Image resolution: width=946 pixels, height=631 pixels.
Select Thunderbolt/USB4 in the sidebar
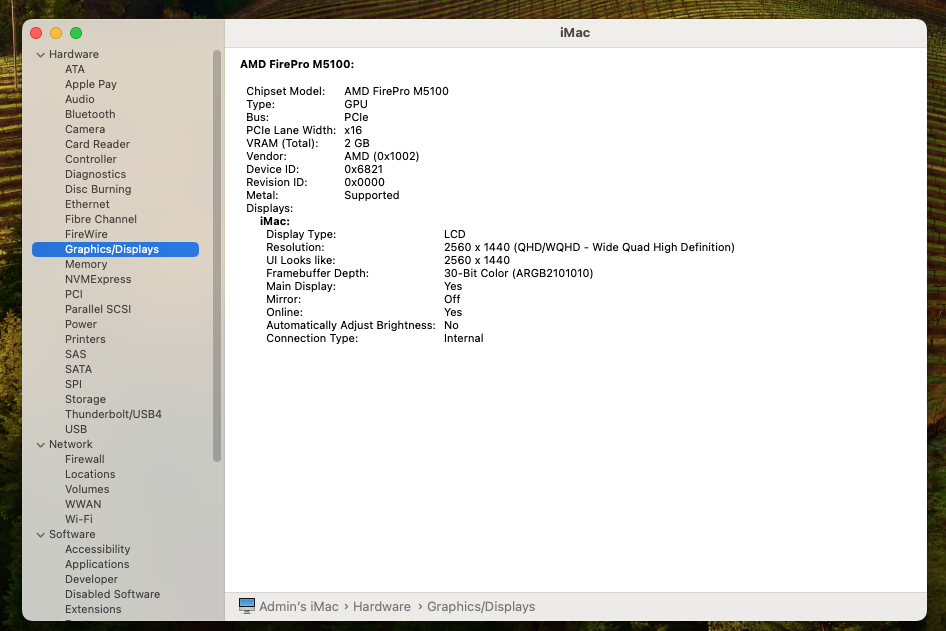113,414
